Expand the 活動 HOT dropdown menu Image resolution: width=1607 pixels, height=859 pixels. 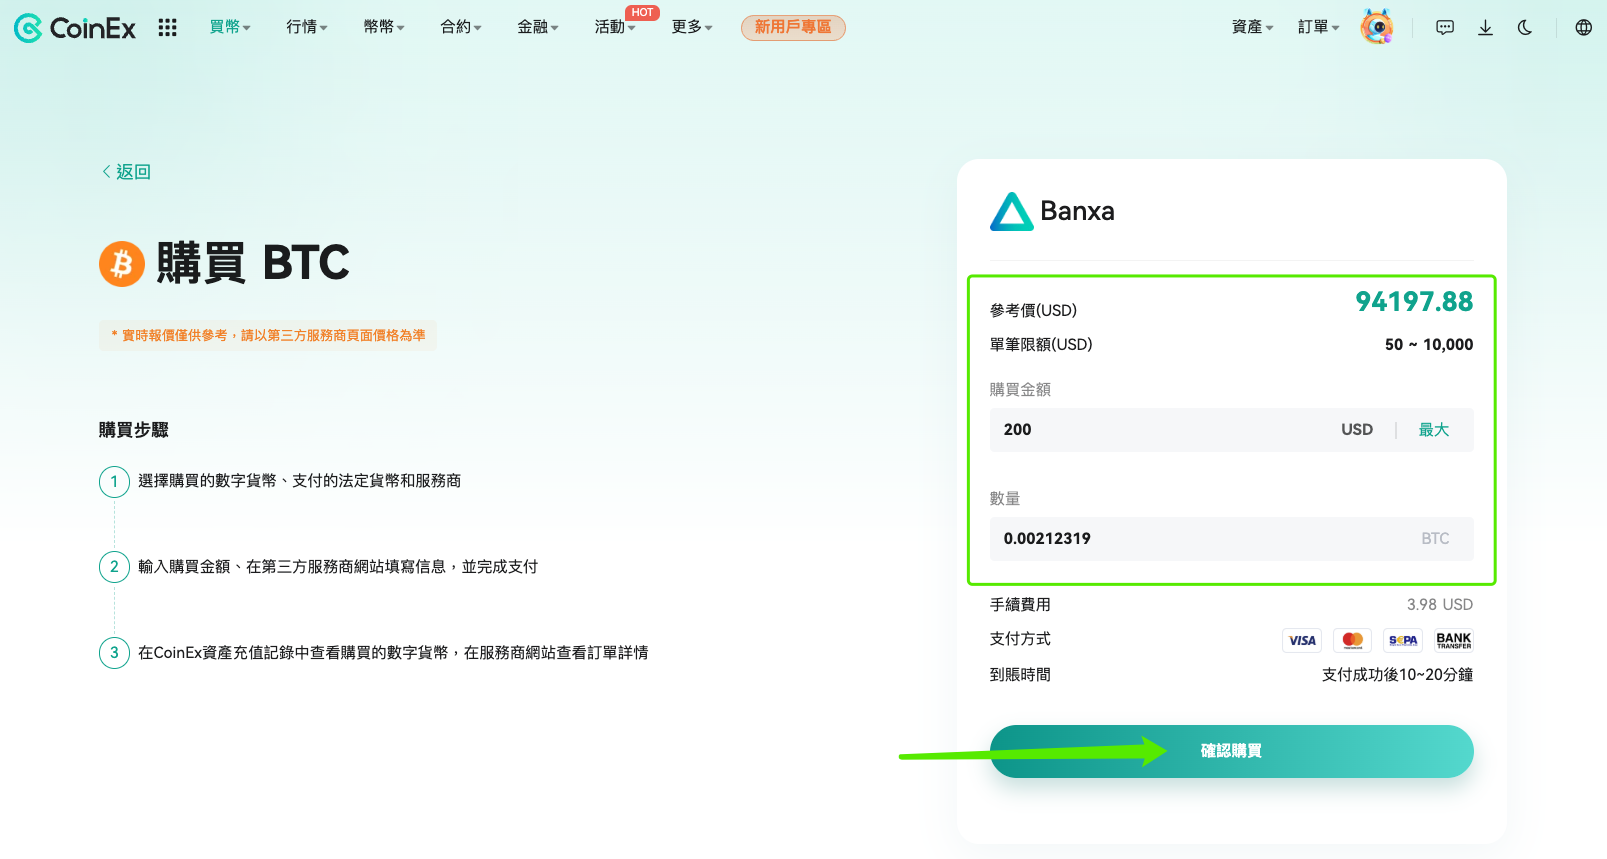pyautogui.click(x=615, y=27)
